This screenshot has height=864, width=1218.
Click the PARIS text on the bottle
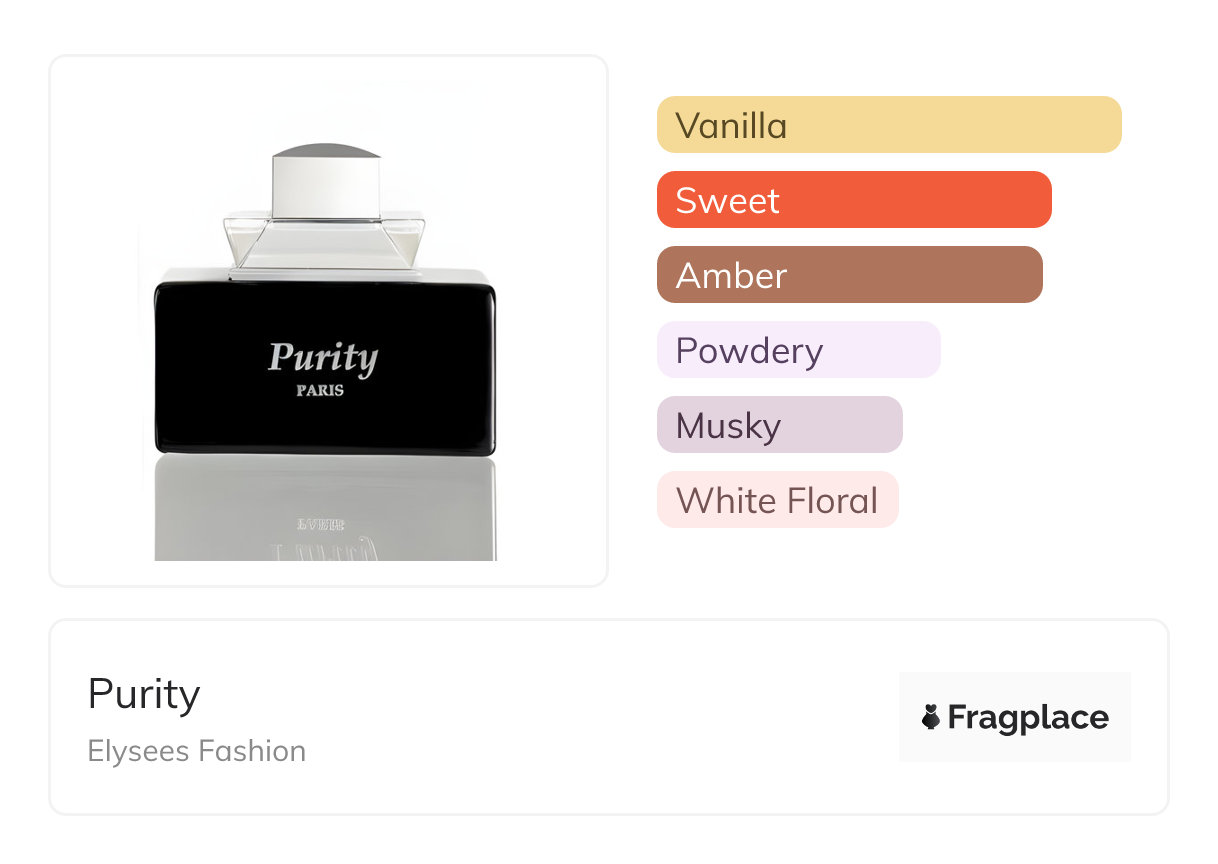[x=320, y=391]
